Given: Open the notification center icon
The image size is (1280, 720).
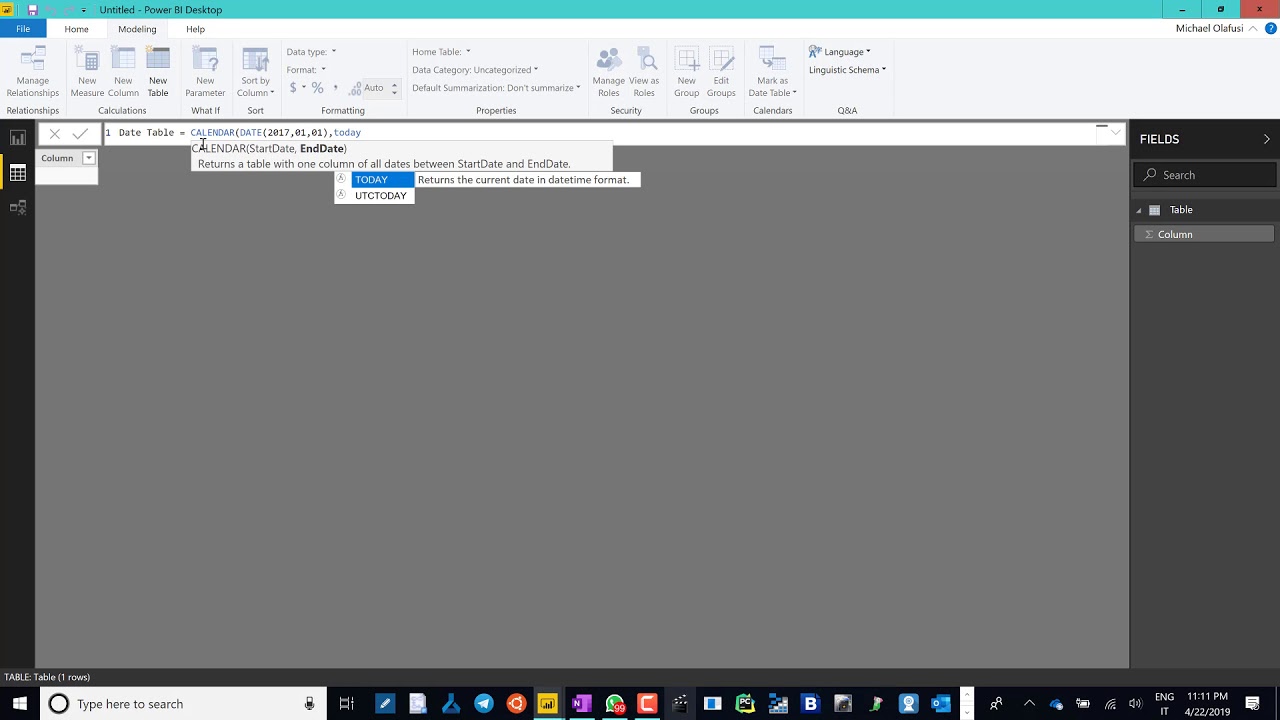Looking at the screenshot, I should coord(1252,704).
